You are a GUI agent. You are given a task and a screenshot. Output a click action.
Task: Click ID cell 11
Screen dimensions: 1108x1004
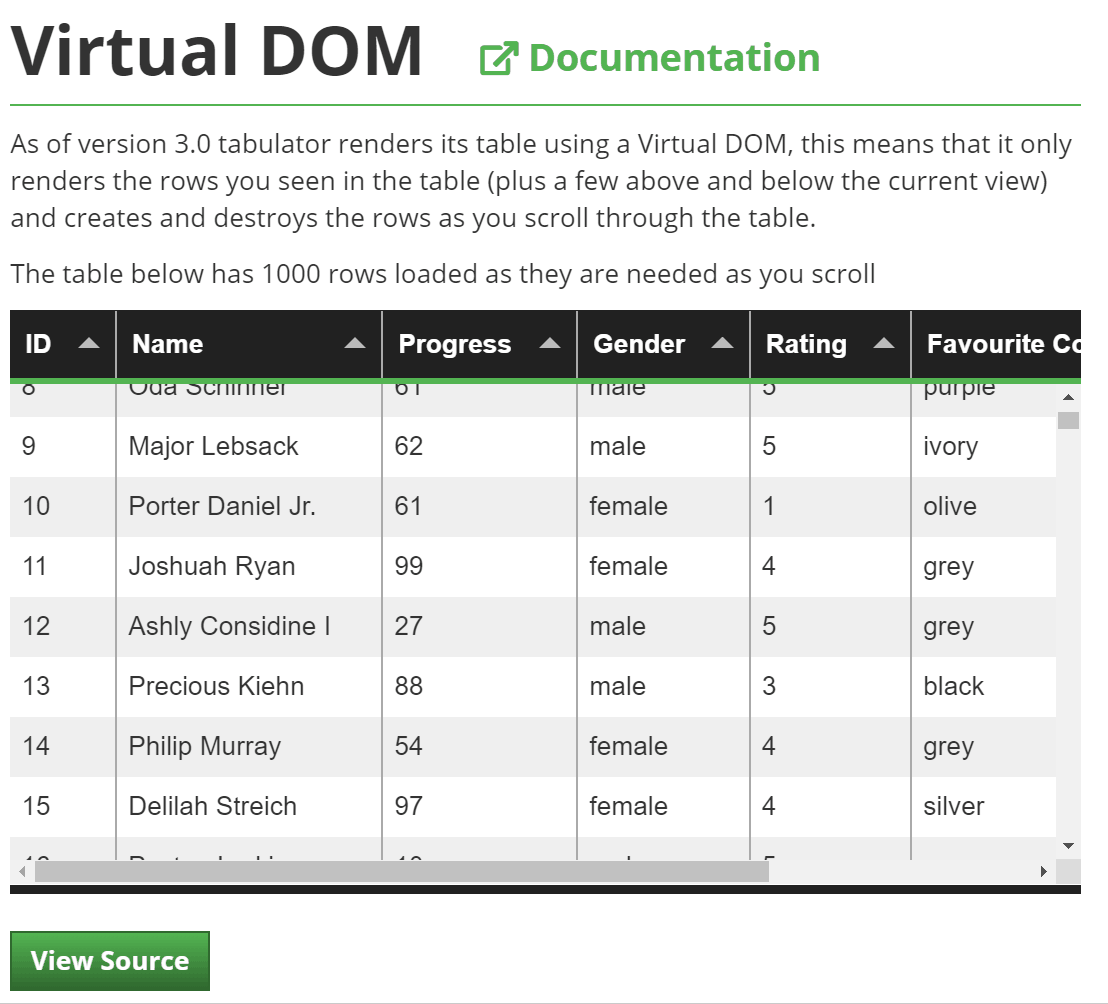click(x=63, y=567)
